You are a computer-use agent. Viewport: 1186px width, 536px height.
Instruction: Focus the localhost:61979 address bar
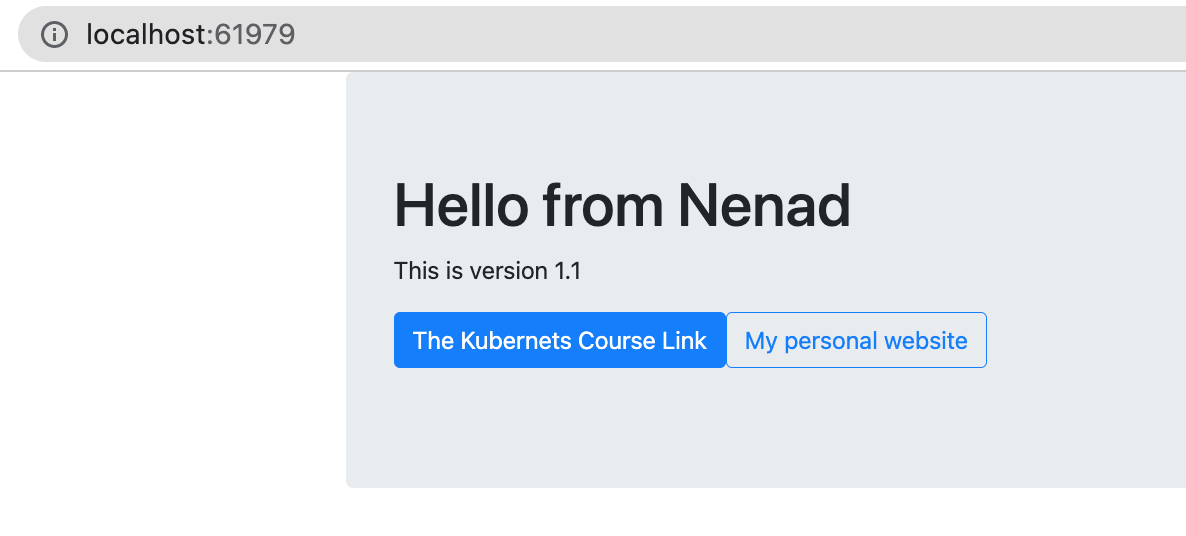602,34
